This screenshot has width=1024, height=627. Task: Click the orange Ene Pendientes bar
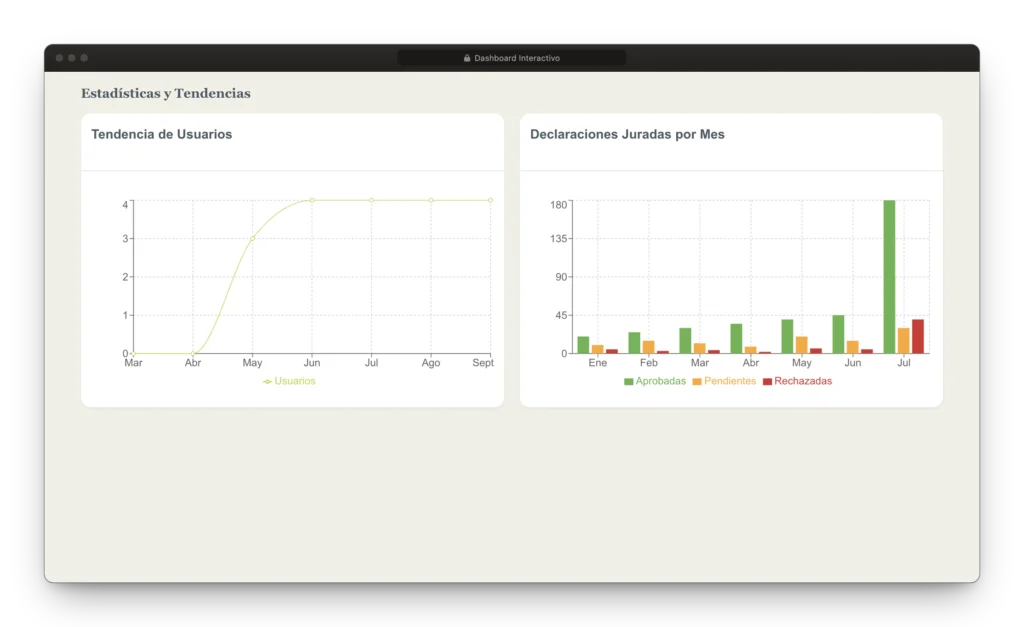click(598, 349)
